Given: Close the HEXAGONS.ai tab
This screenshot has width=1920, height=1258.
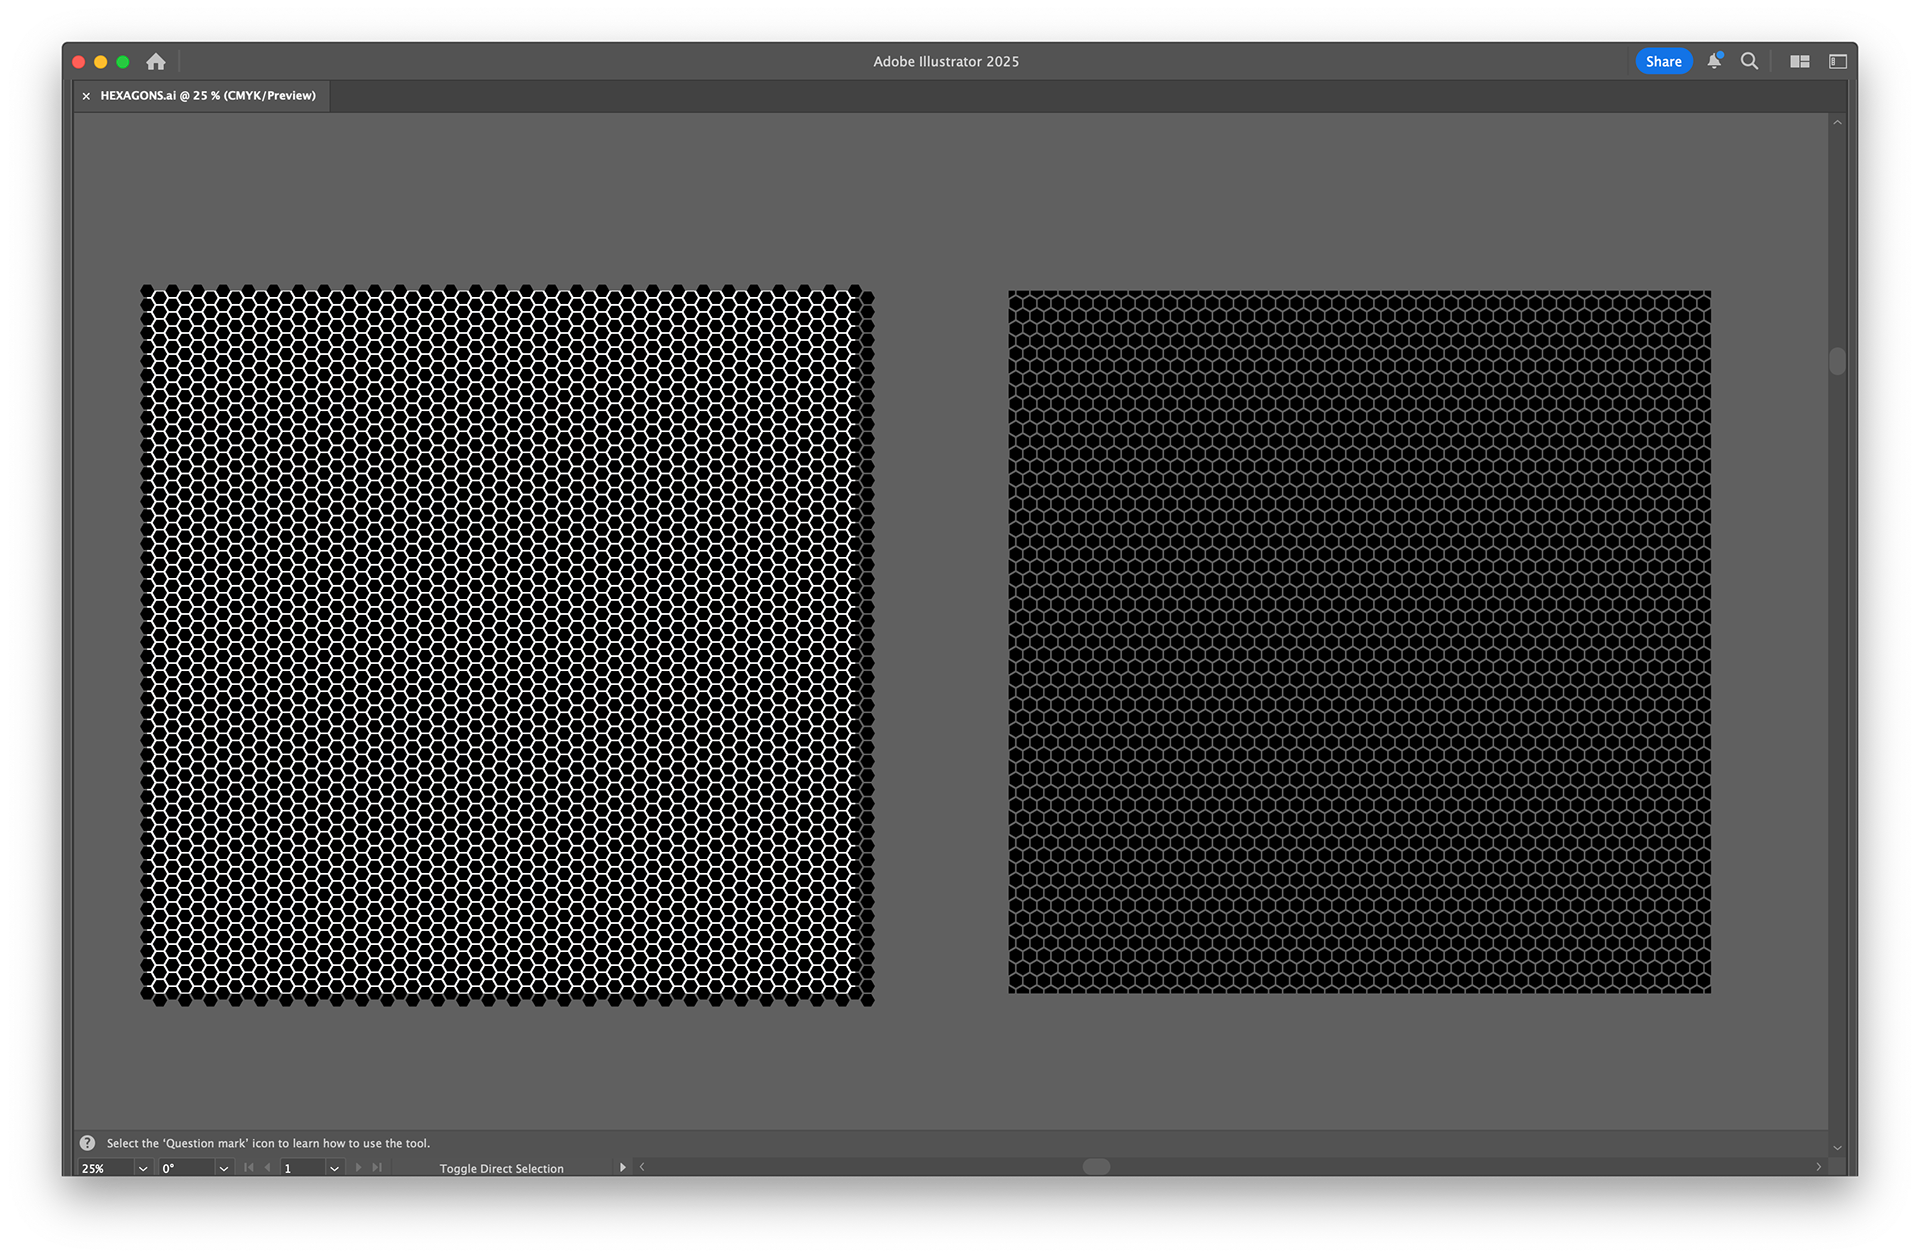Looking at the screenshot, I should [x=86, y=96].
